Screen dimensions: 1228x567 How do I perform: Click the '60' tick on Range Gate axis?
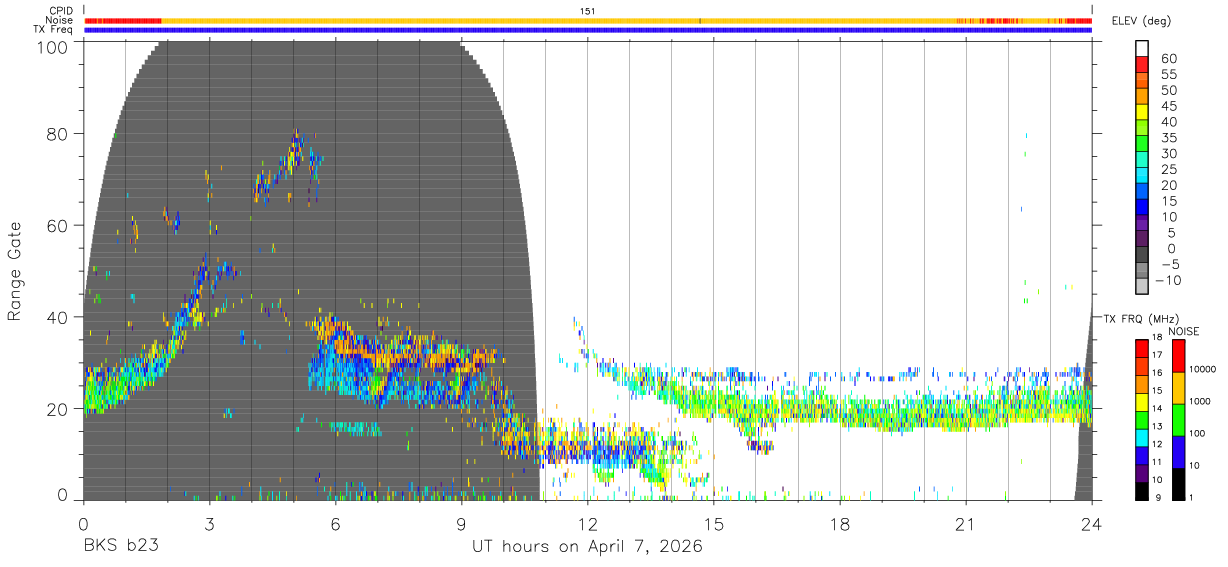(59, 225)
